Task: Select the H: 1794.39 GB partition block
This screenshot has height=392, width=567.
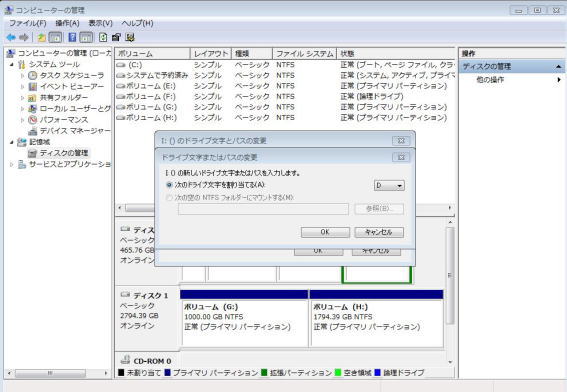Action: pyautogui.click(x=376, y=318)
